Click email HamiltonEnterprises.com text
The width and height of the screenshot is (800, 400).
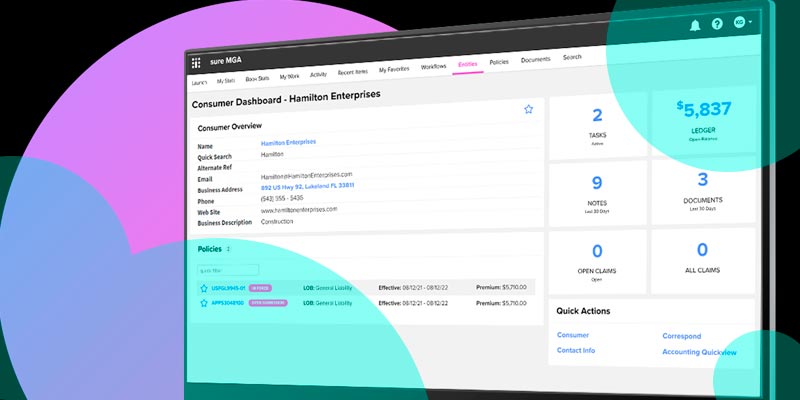click(x=307, y=176)
